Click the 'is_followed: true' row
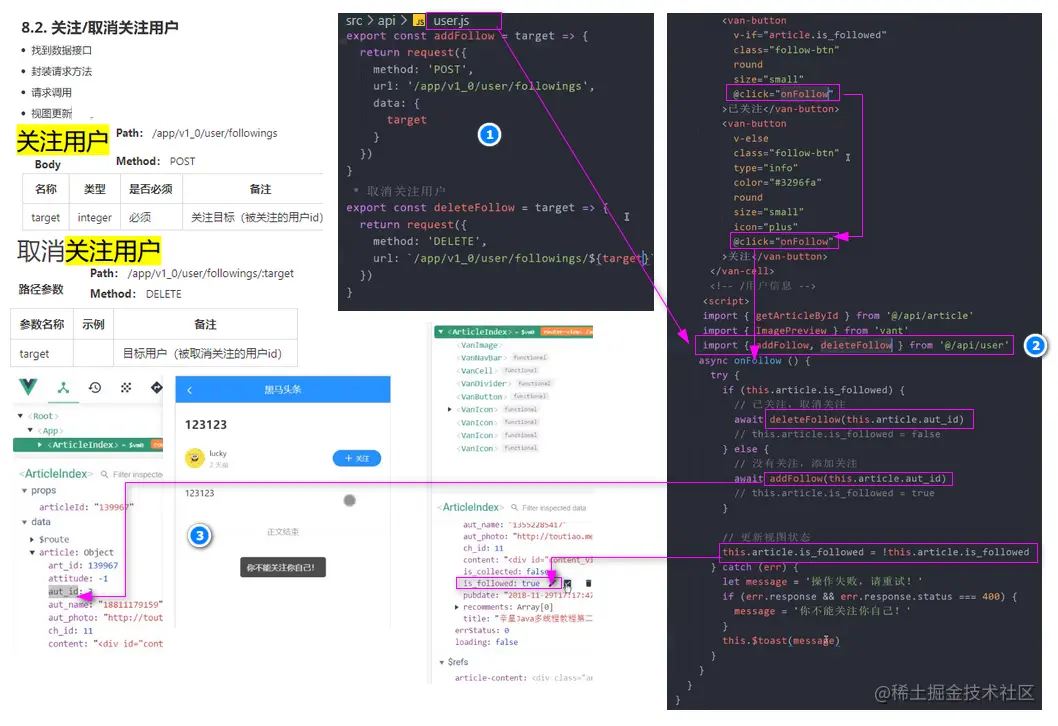The height and width of the screenshot is (726, 1058). (501, 583)
